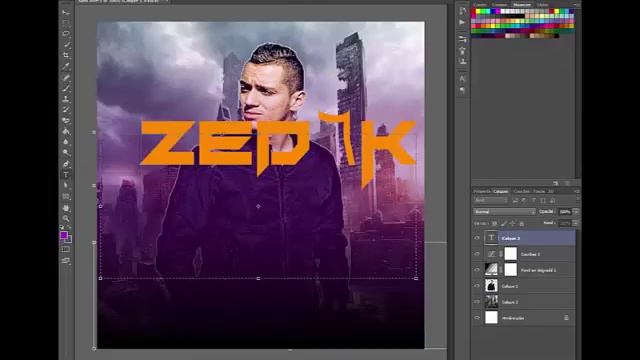The width and height of the screenshot is (640, 360).
Task: Select the Eraser tool
Action: pyautogui.click(x=66, y=120)
